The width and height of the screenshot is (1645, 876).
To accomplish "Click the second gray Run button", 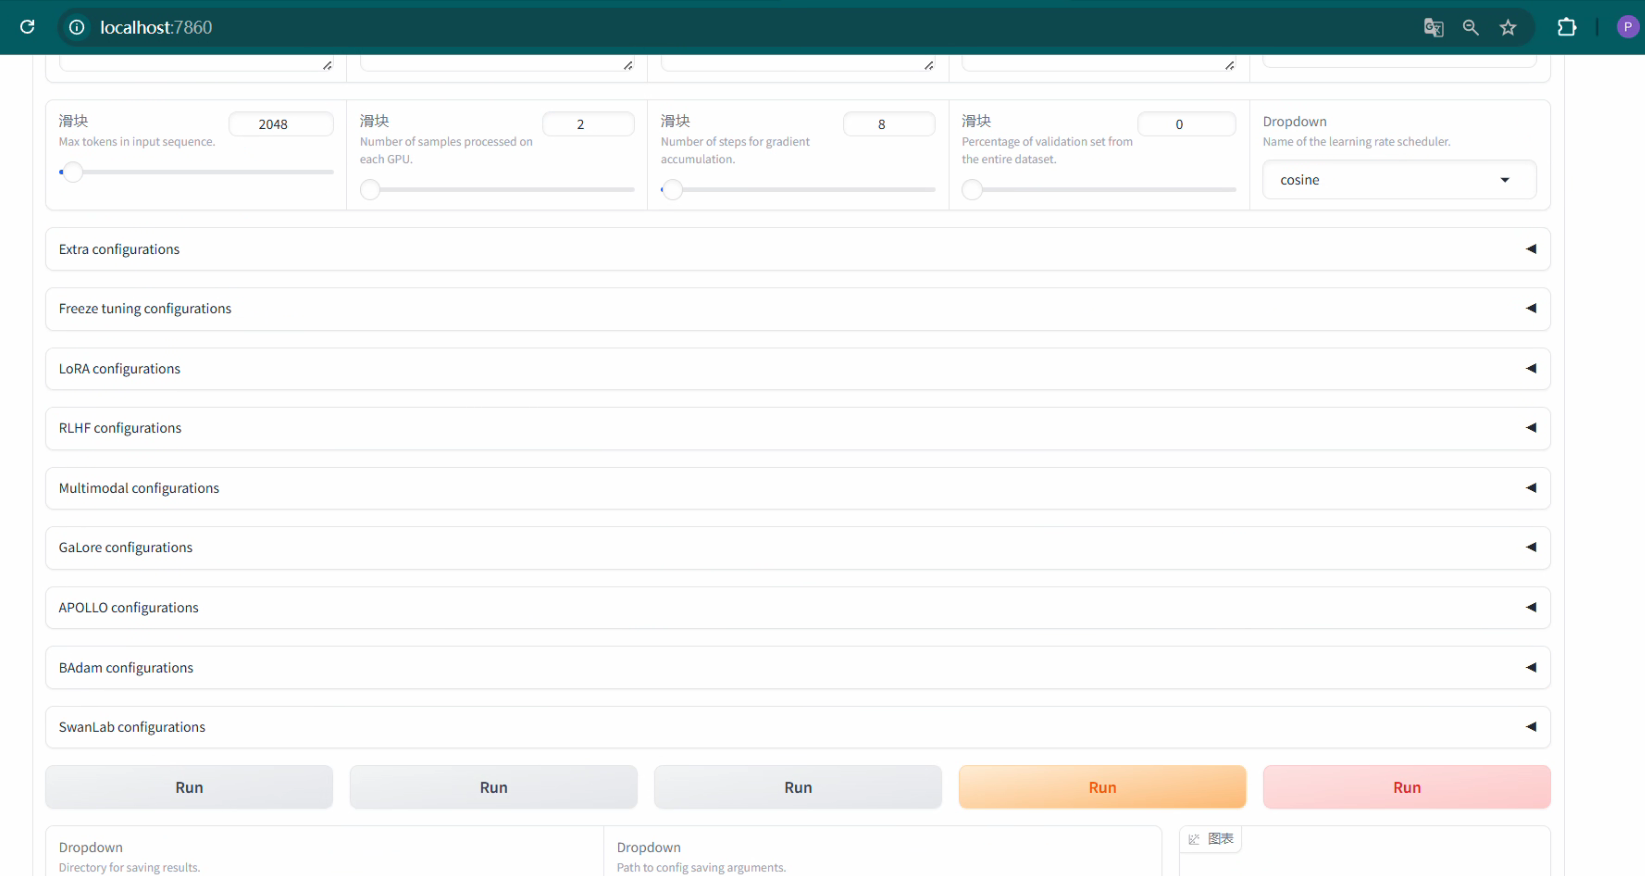I will point(493,787).
